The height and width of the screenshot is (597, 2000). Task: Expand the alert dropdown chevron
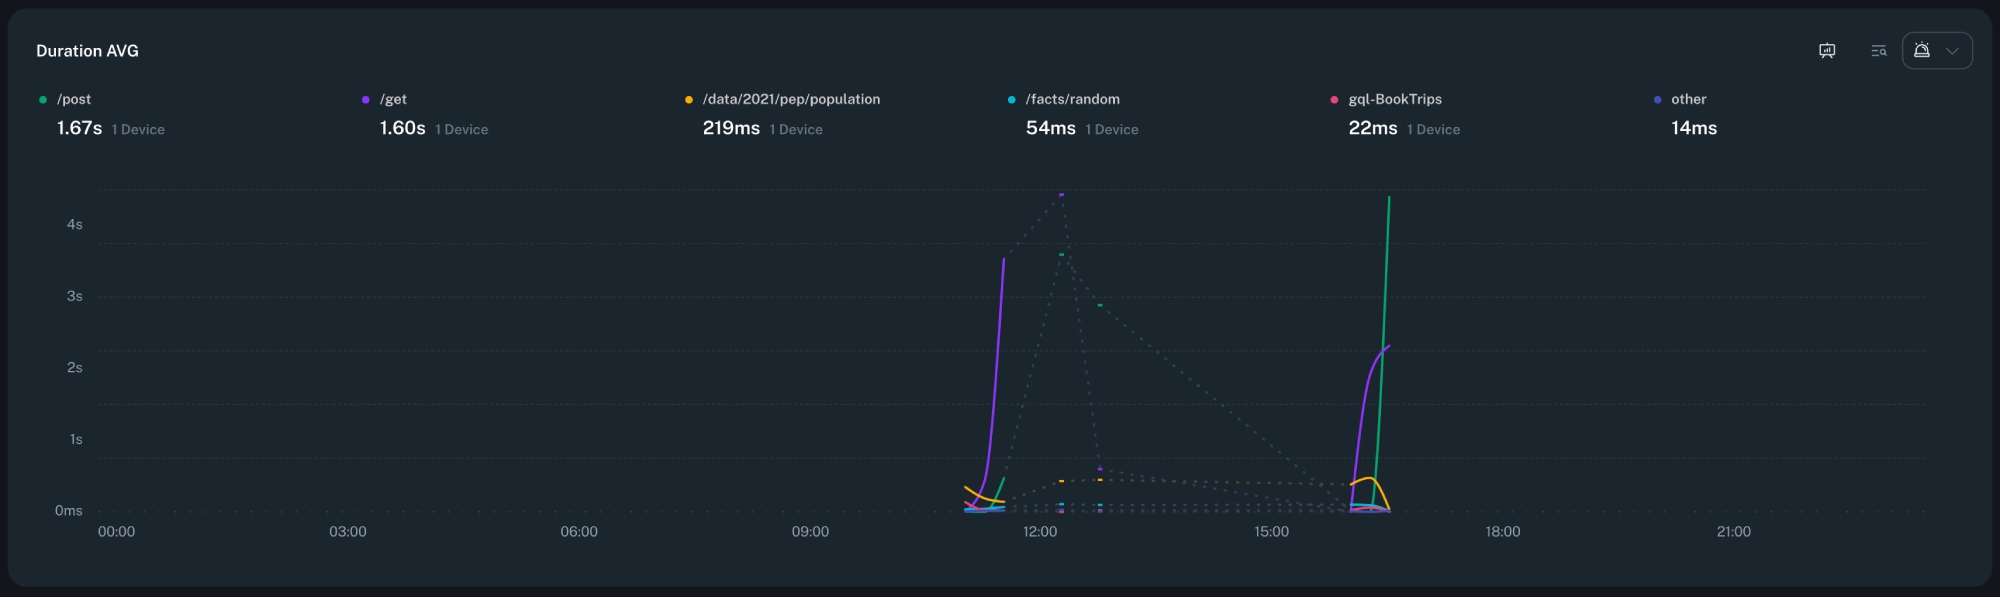(1952, 51)
